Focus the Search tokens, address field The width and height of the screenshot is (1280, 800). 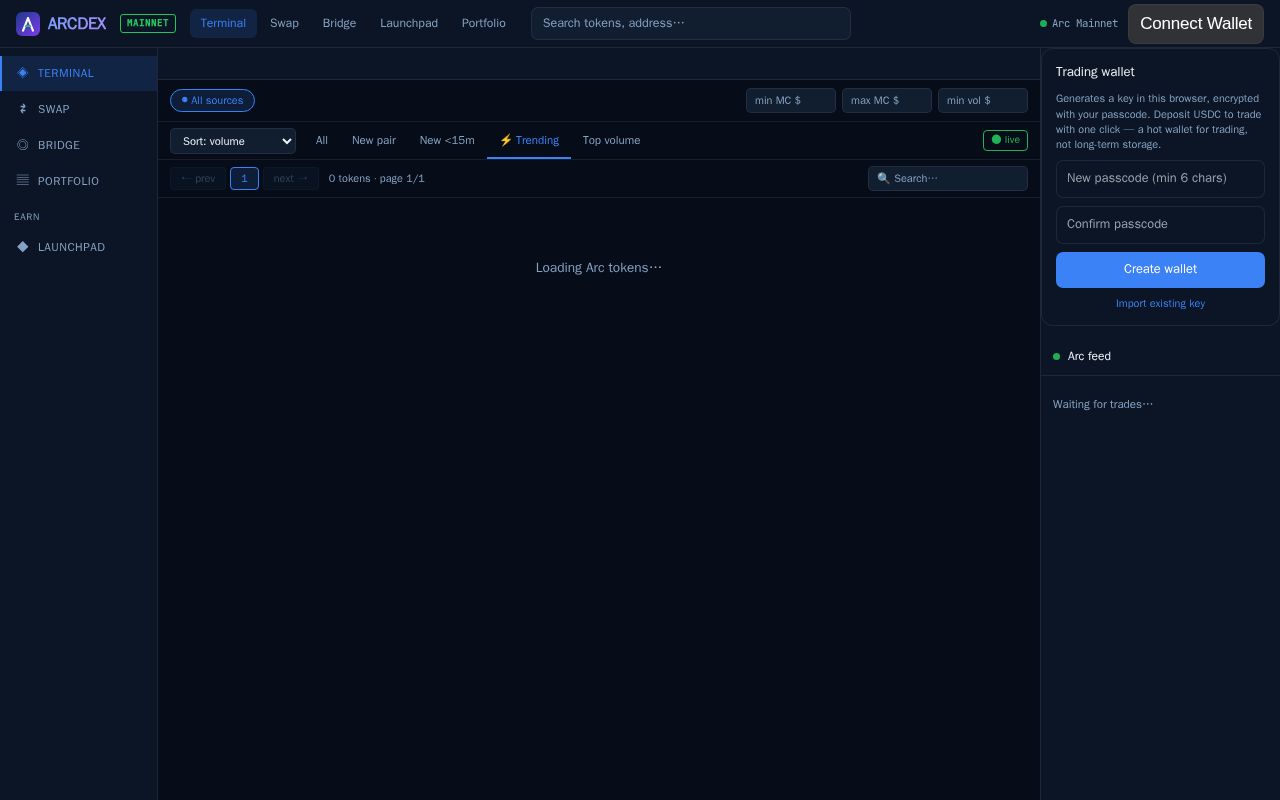(x=691, y=24)
